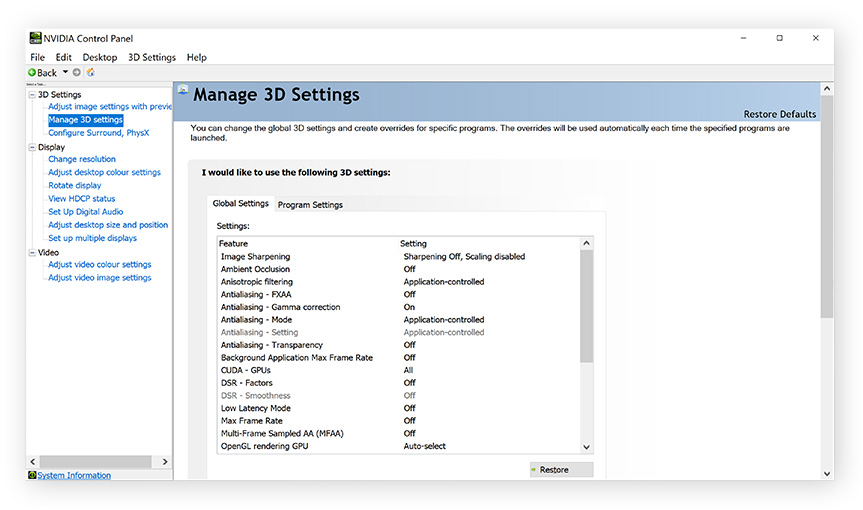Image resolution: width=863 pixels, height=510 pixels.
Task: Click the System Information icon
Action: [32, 475]
